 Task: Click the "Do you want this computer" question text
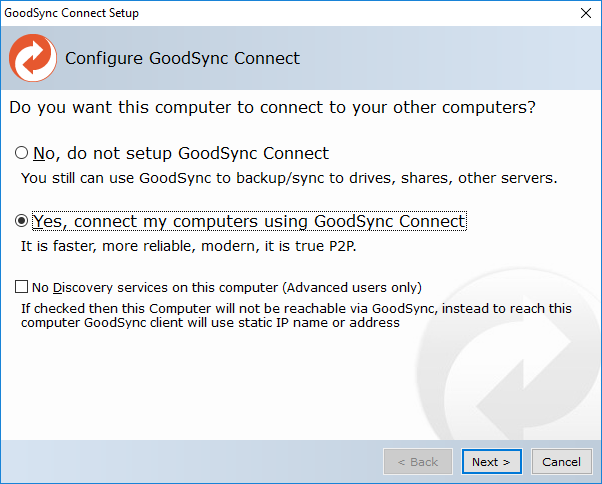click(272, 106)
